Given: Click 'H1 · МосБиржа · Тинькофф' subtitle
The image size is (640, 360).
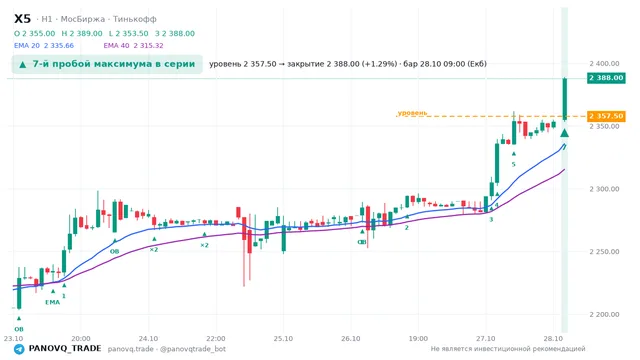Looking at the screenshot, I should click(x=99, y=19).
